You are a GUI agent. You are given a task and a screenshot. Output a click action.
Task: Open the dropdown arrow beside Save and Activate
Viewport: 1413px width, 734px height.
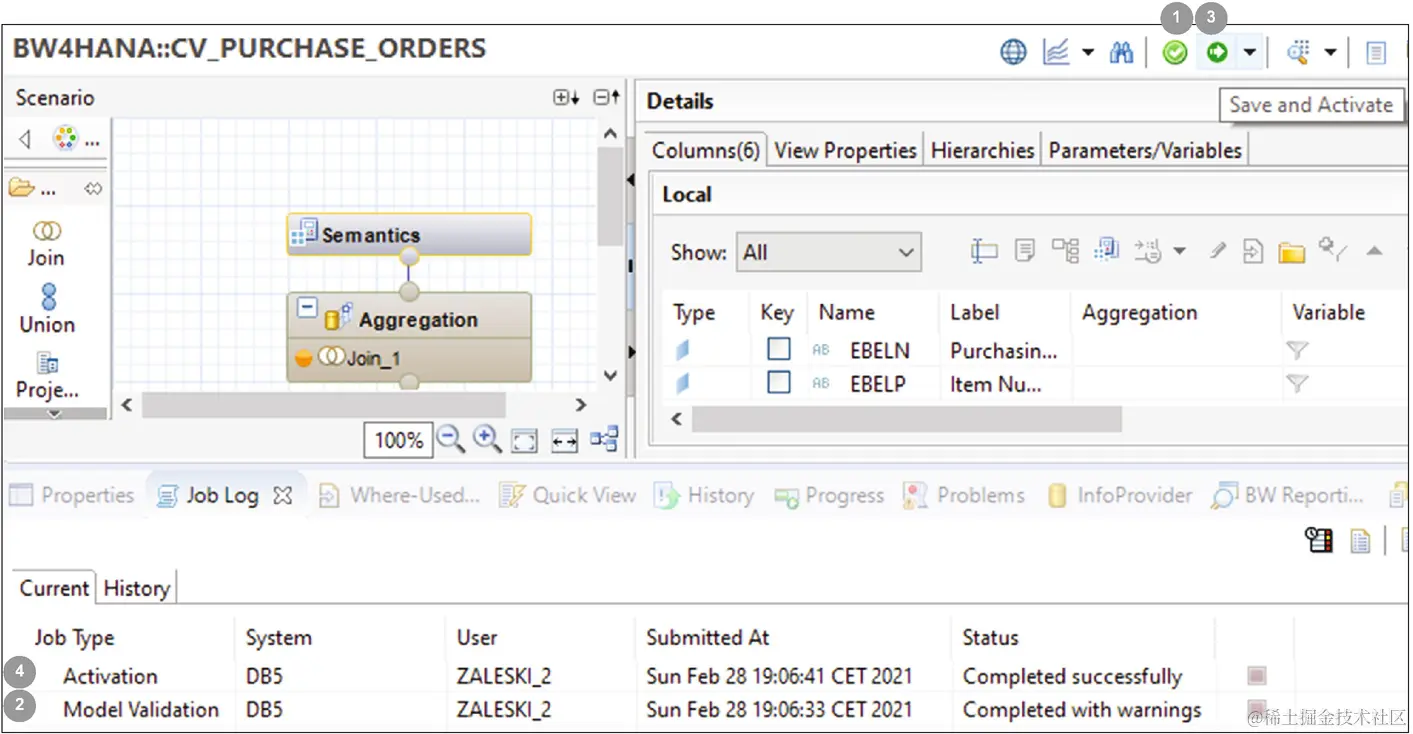click(x=1250, y=53)
